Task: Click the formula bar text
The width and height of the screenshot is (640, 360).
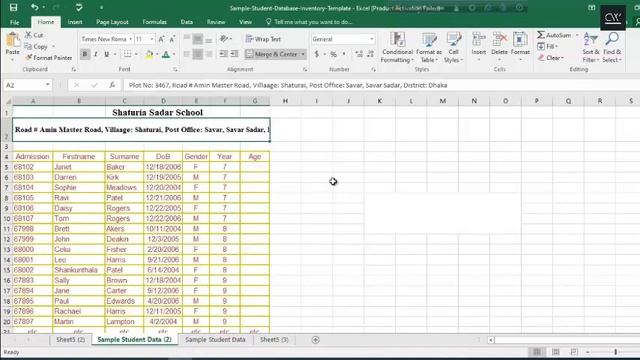Action: point(288,85)
